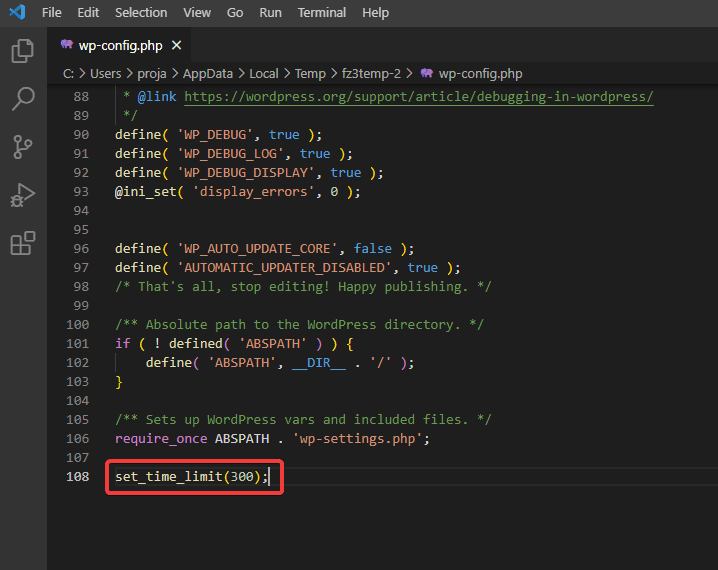The height and width of the screenshot is (570, 718).
Task: Click 'wp-settings.php' string on line 106
Action: 357,439
